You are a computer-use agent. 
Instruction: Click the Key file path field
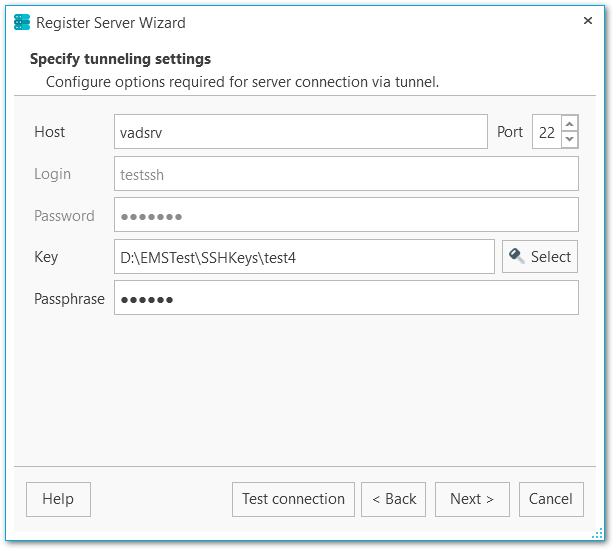pyautogui.click(x=304, y=257)
